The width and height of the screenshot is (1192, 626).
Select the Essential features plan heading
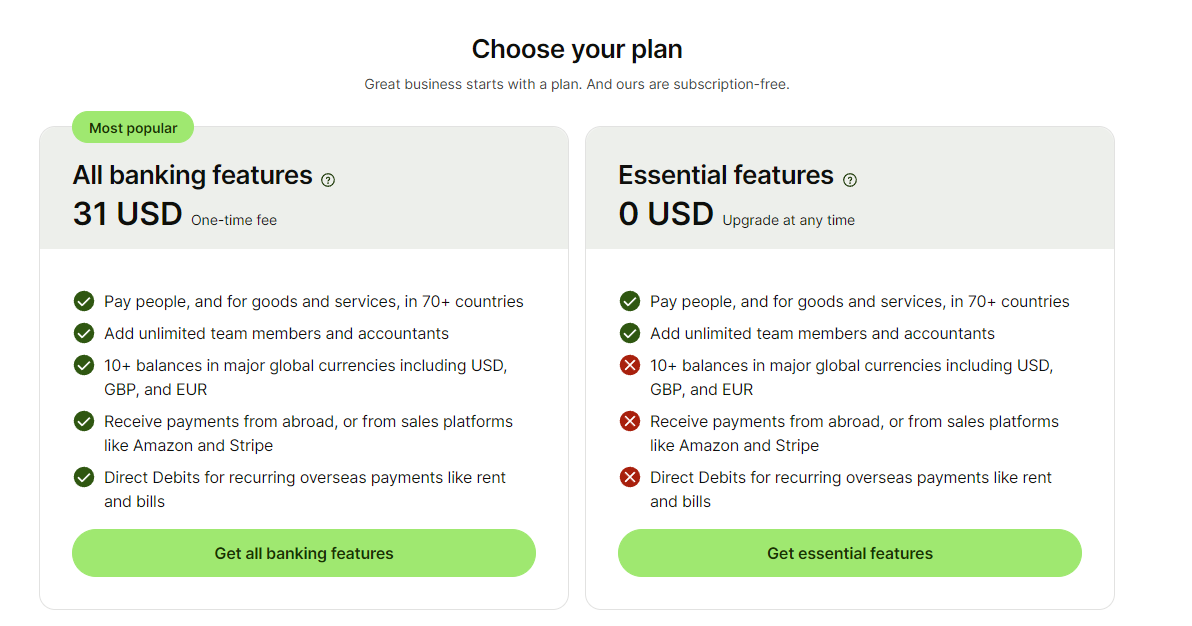[x=726, y=175]
